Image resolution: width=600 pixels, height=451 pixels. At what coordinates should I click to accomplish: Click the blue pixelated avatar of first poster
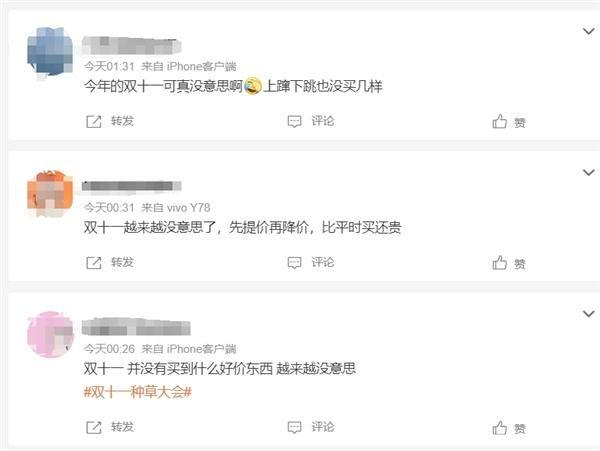click(x=50, y=52)
